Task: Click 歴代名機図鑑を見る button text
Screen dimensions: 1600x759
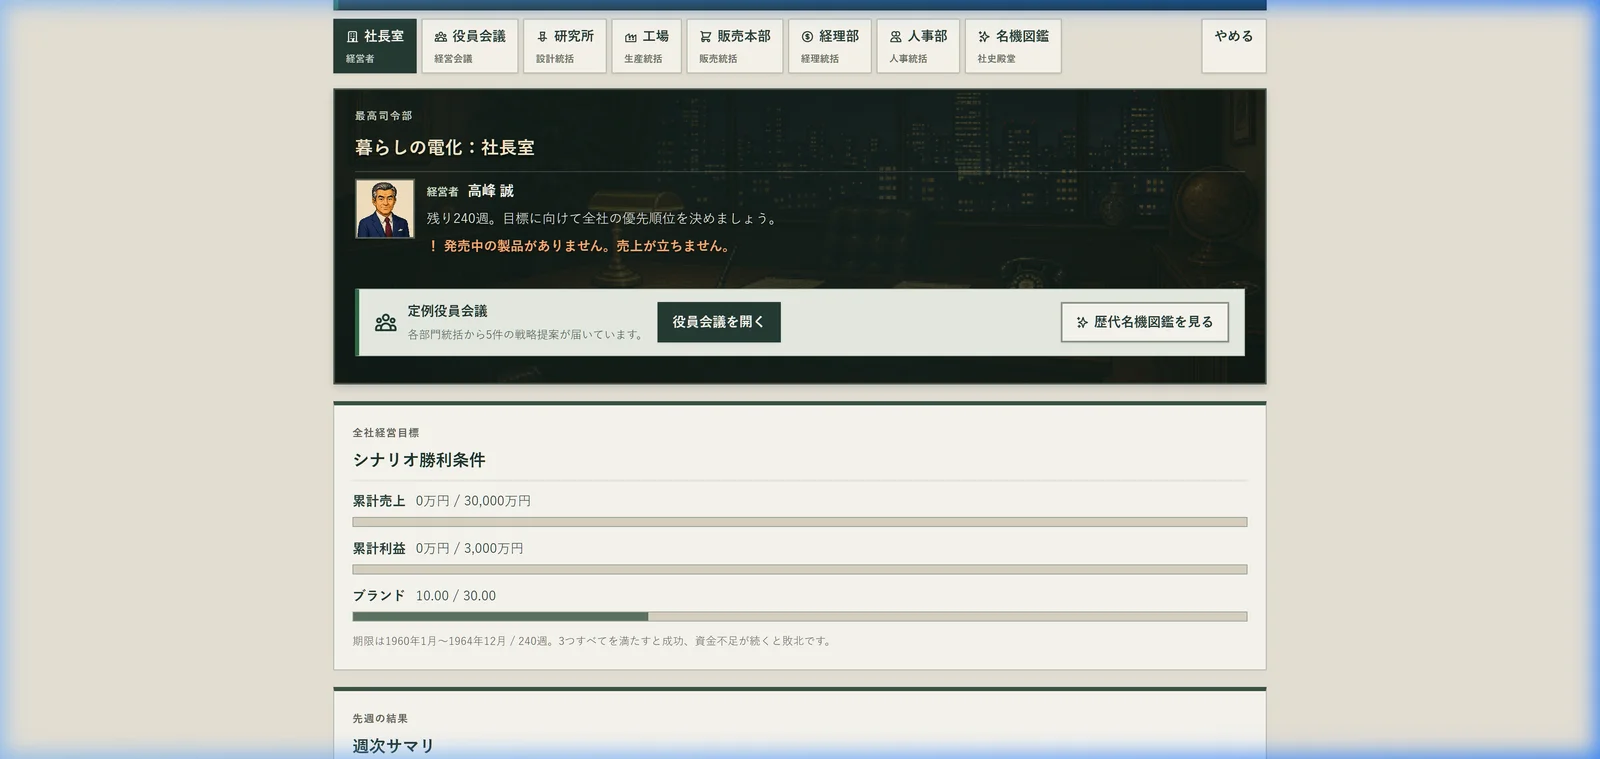Action: 1153,322
